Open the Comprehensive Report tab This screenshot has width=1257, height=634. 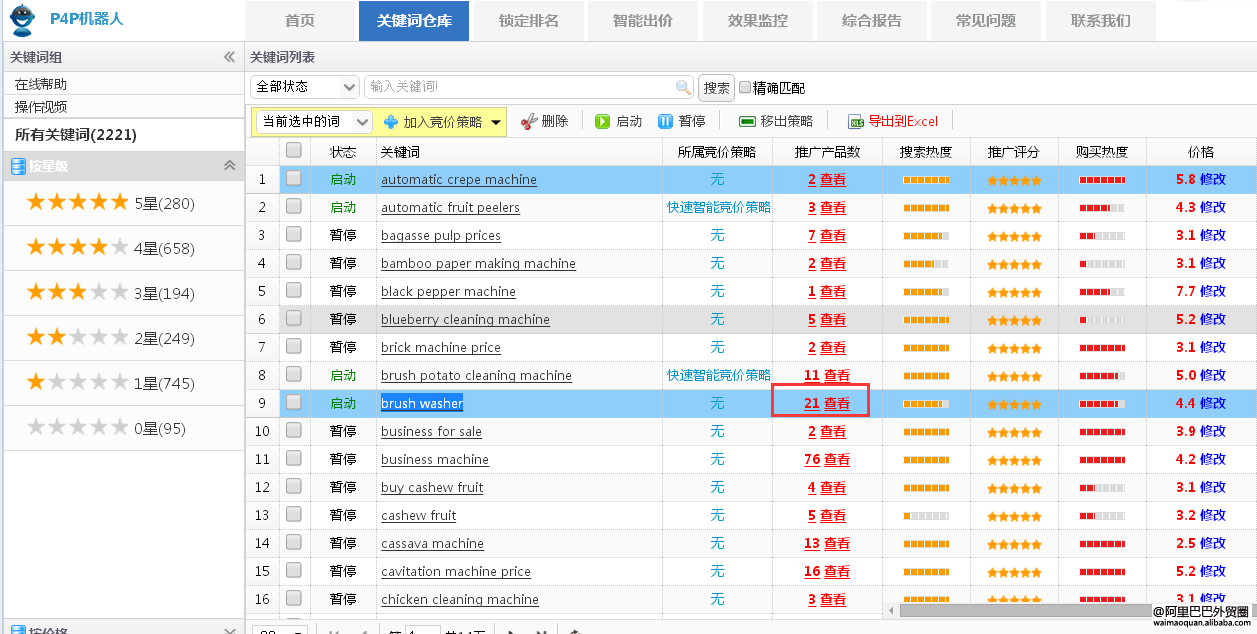point(871,21)
